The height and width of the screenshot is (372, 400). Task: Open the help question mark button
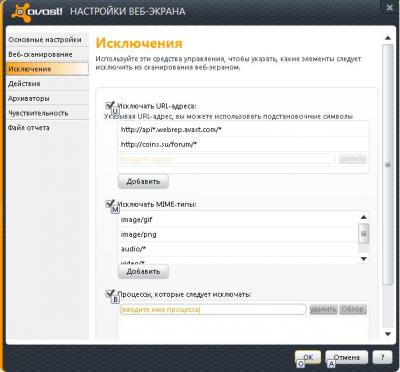click(382, 357)
